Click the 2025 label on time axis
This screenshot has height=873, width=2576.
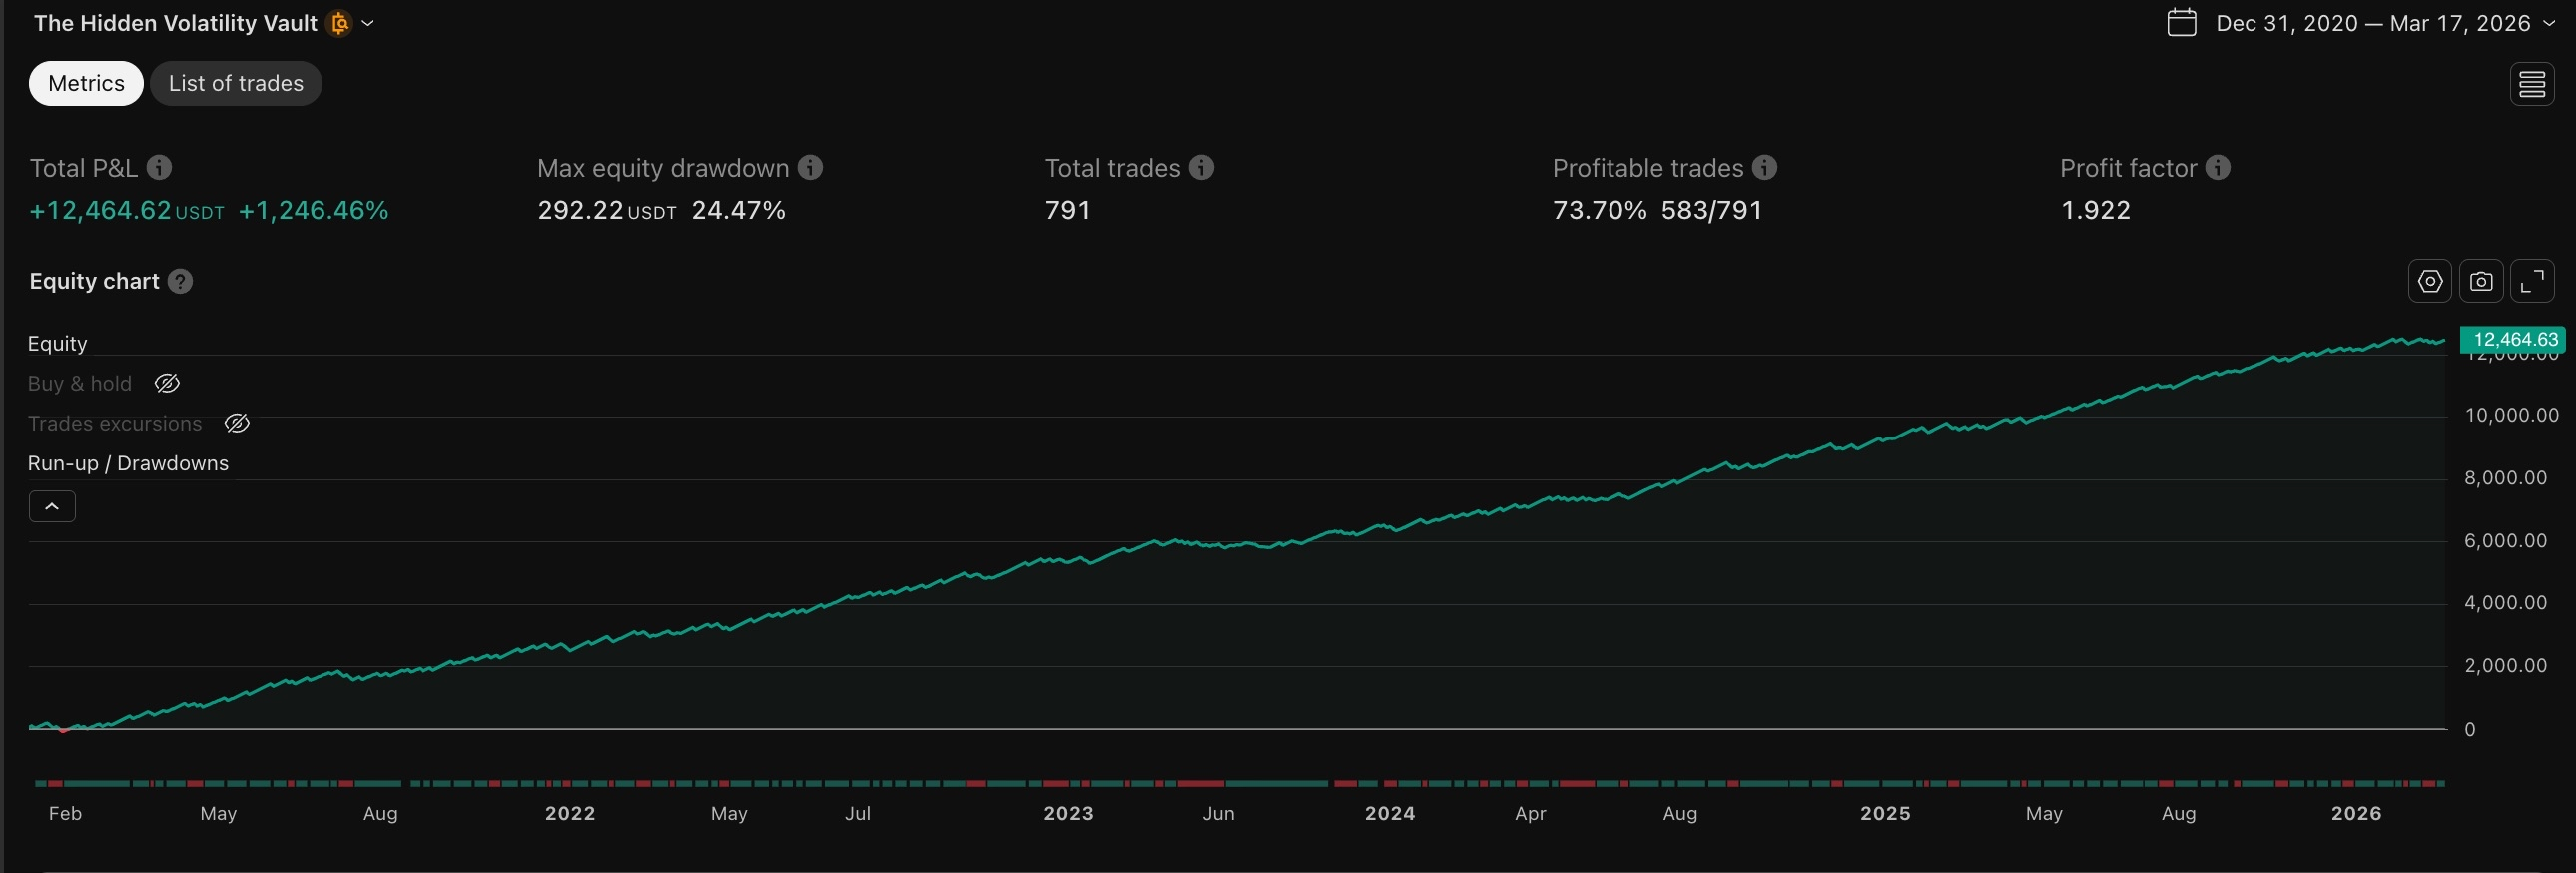1885,813
